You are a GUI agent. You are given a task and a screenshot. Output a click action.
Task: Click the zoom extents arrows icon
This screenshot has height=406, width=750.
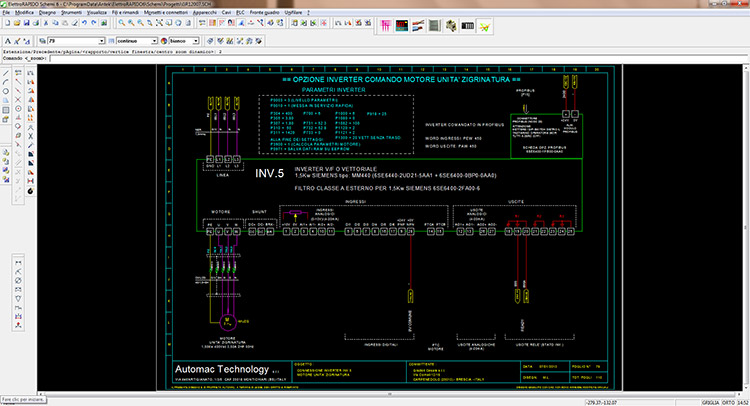[159, 23]
